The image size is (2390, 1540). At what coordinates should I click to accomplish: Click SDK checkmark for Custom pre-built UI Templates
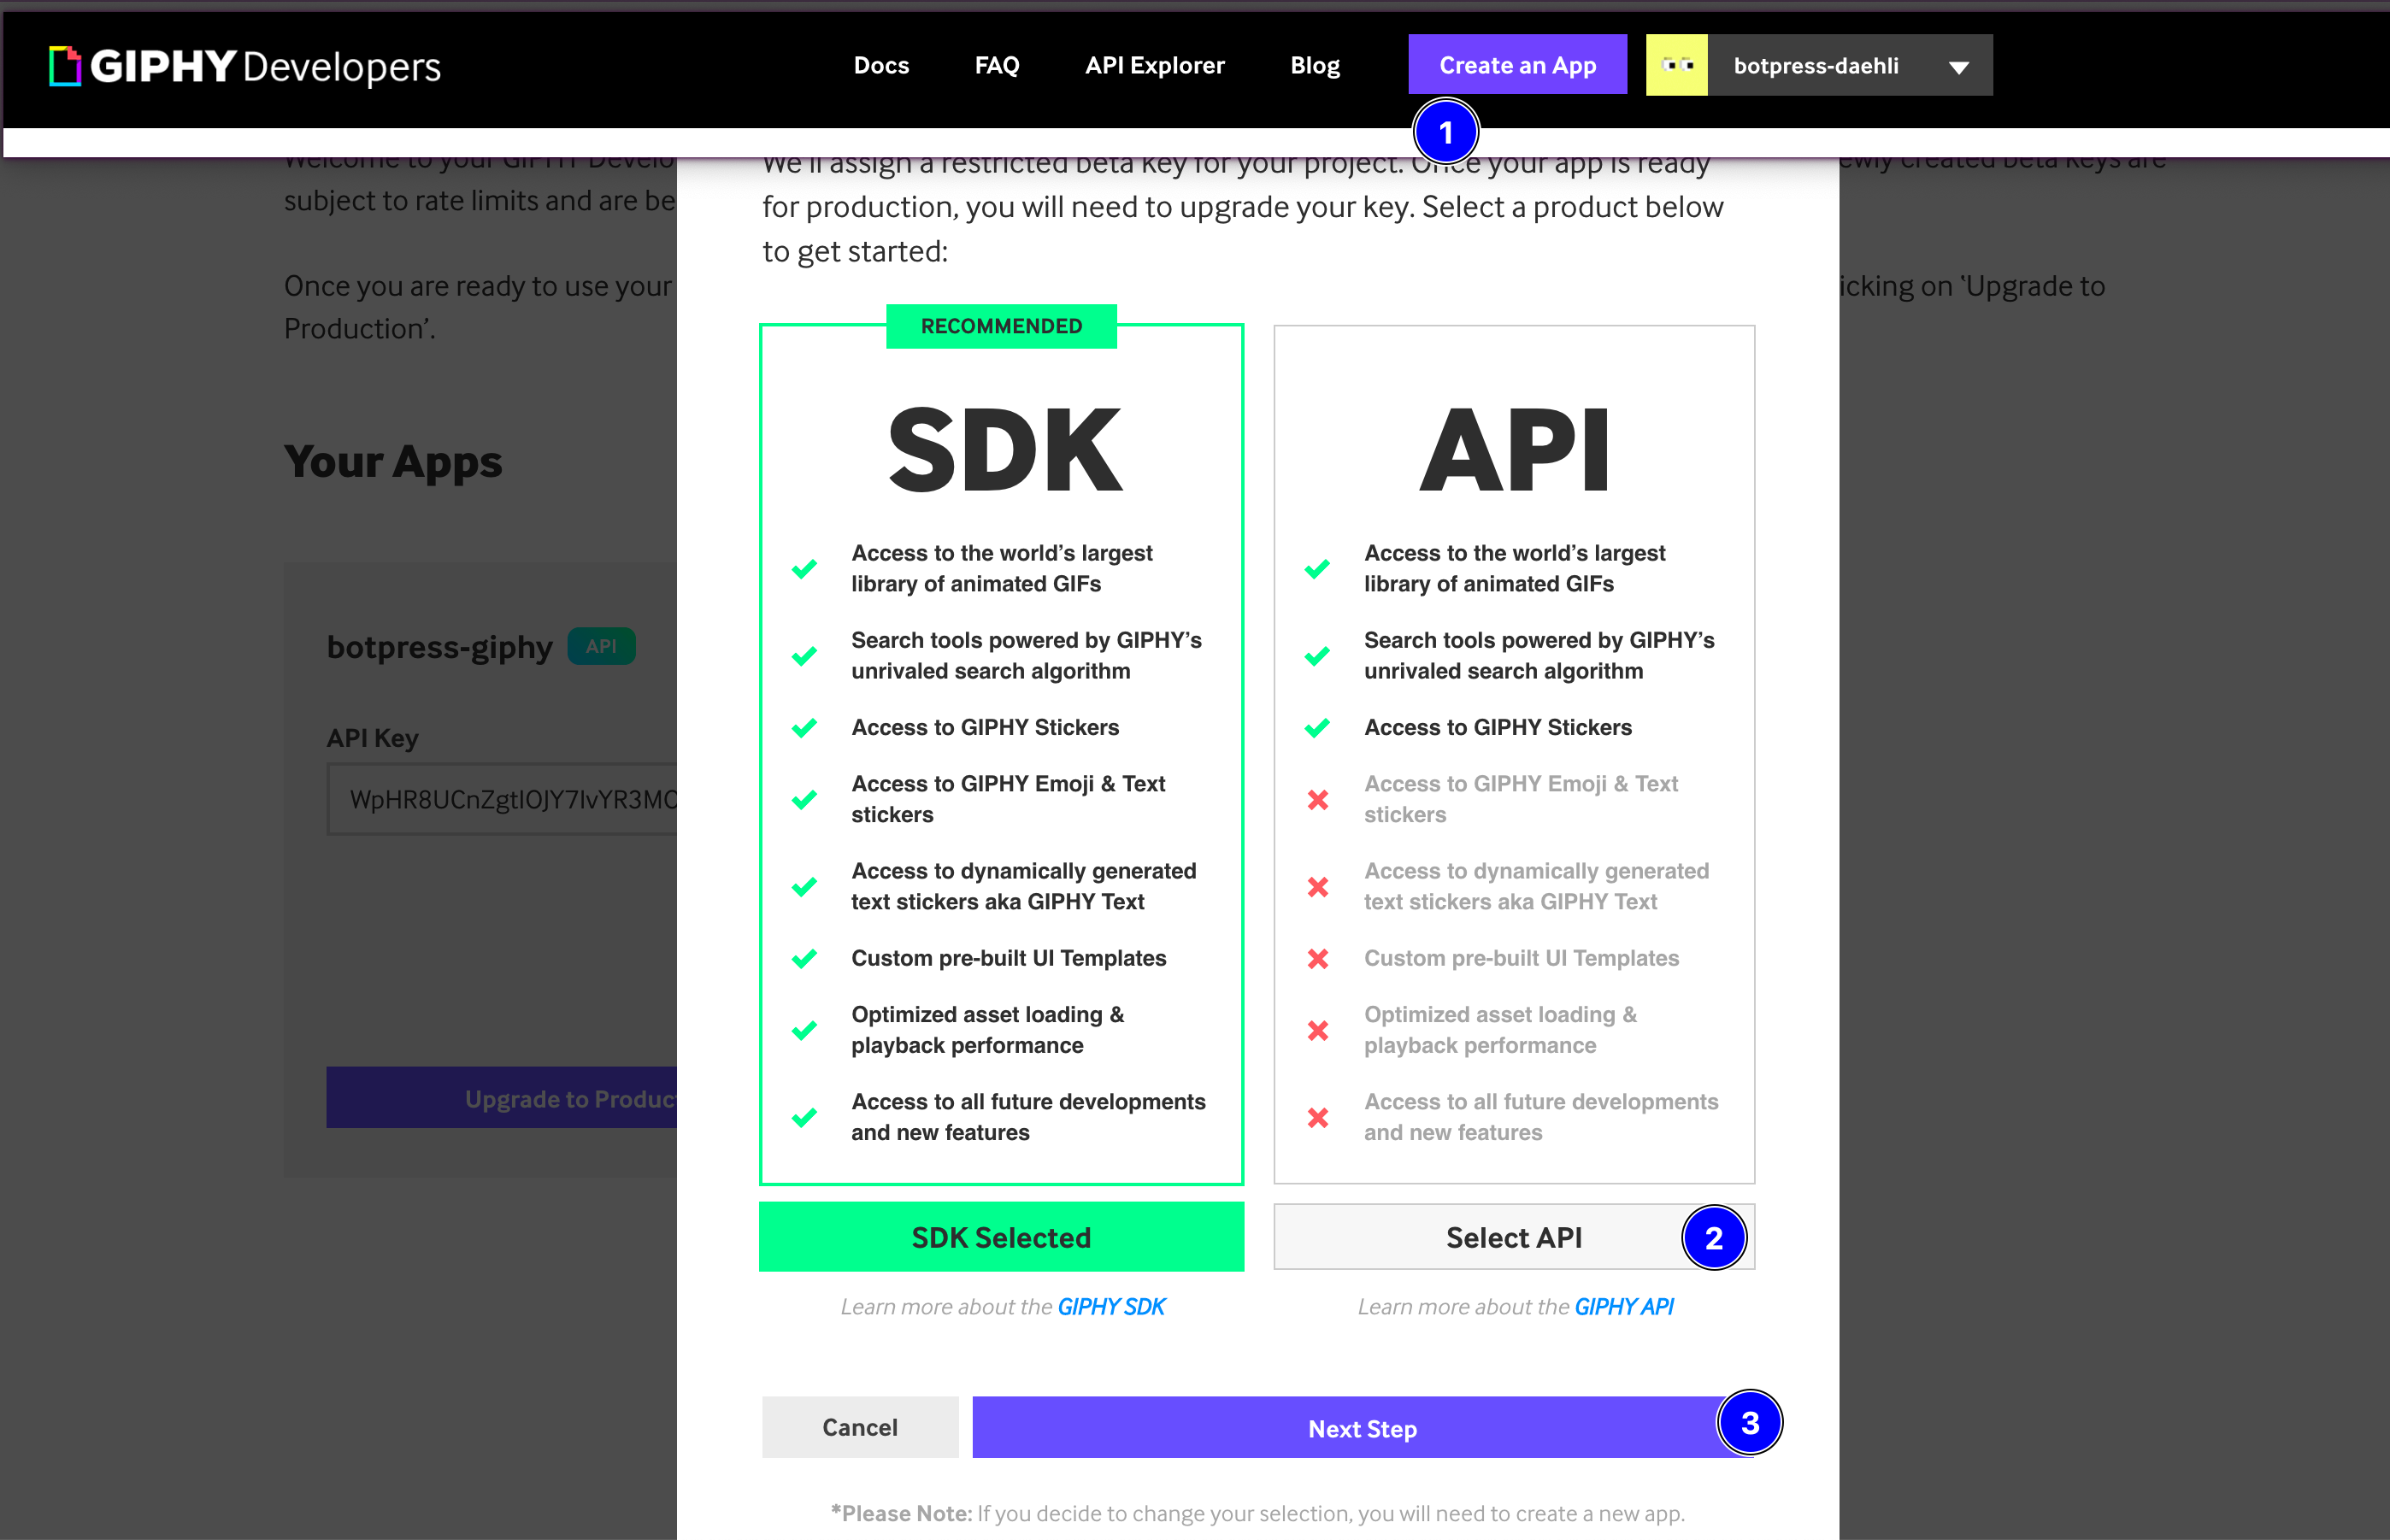tap(804, 959)
